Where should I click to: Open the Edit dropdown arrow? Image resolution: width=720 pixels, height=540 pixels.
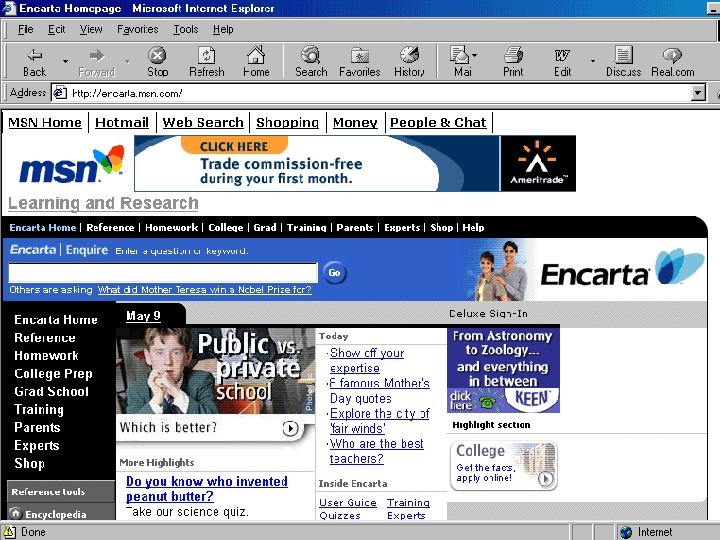(x=593, y=61)
